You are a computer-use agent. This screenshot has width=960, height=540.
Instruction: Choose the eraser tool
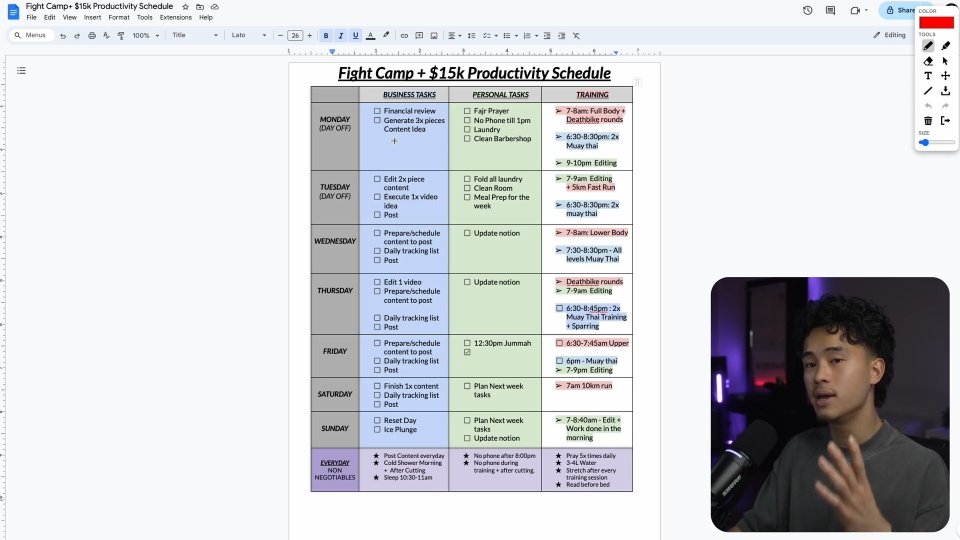point(927,61)
